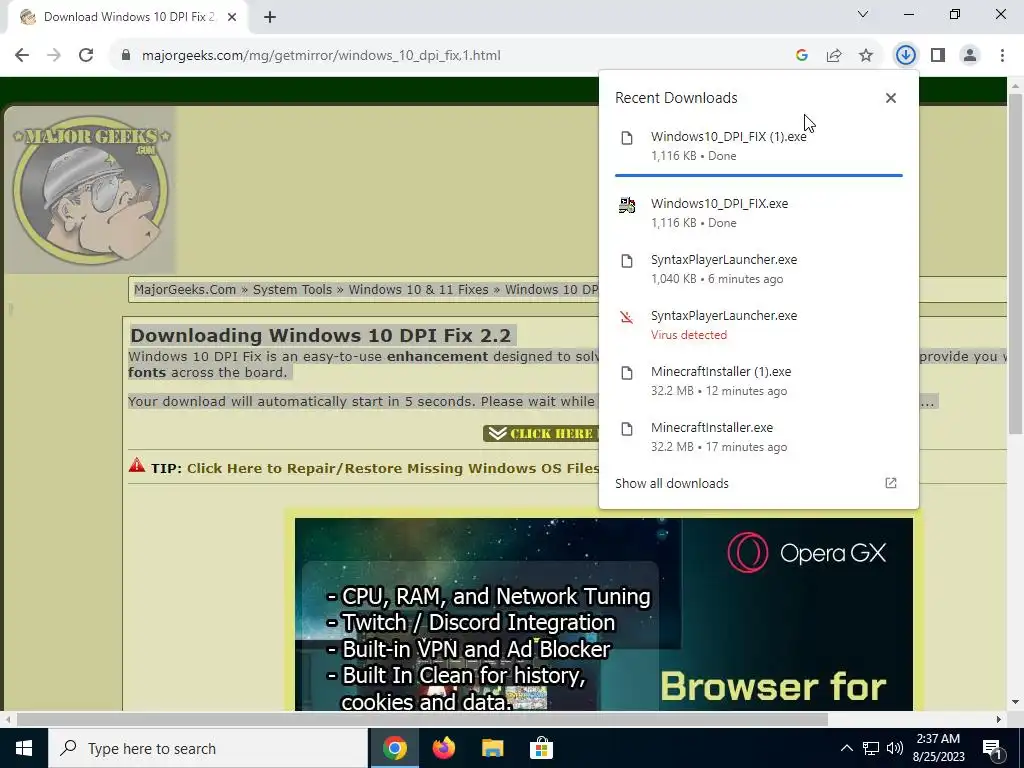Open downloads page via external-link icon
The height and width of the screenshot is (768, 1024).
pyautogui.click(x=891, y=483)
